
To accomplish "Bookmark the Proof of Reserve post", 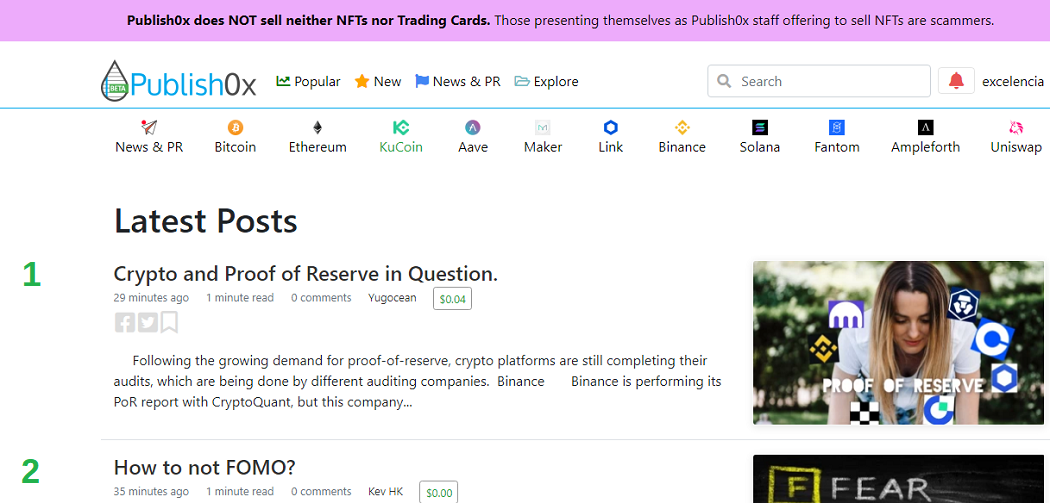I will pyautogui.click(x=169, y=322).
